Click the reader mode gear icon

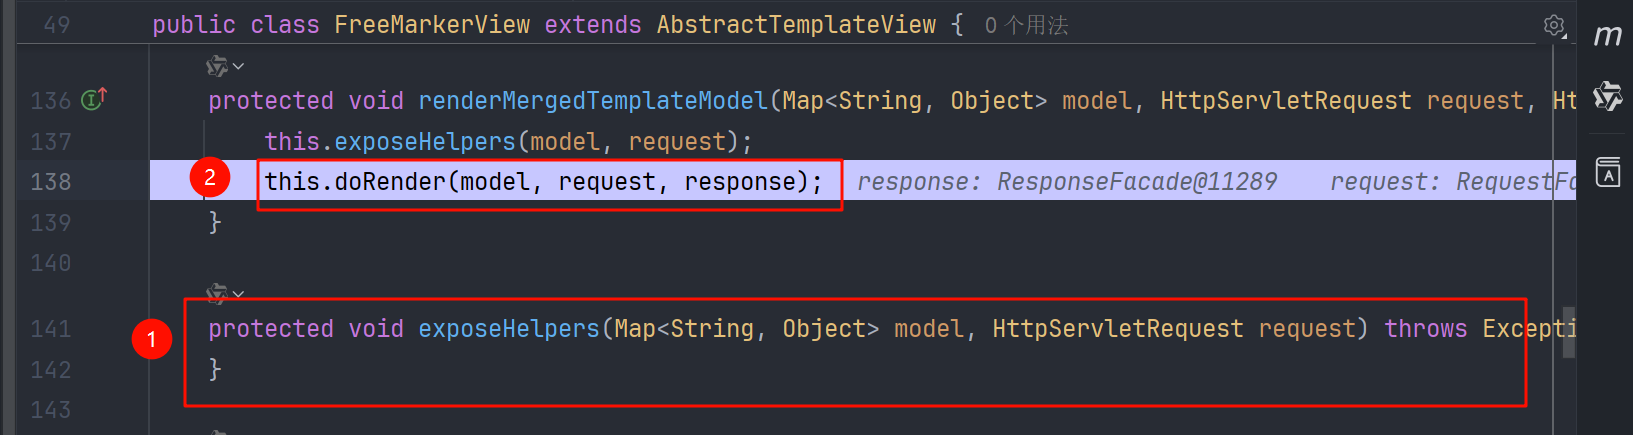coord(1554,25)
